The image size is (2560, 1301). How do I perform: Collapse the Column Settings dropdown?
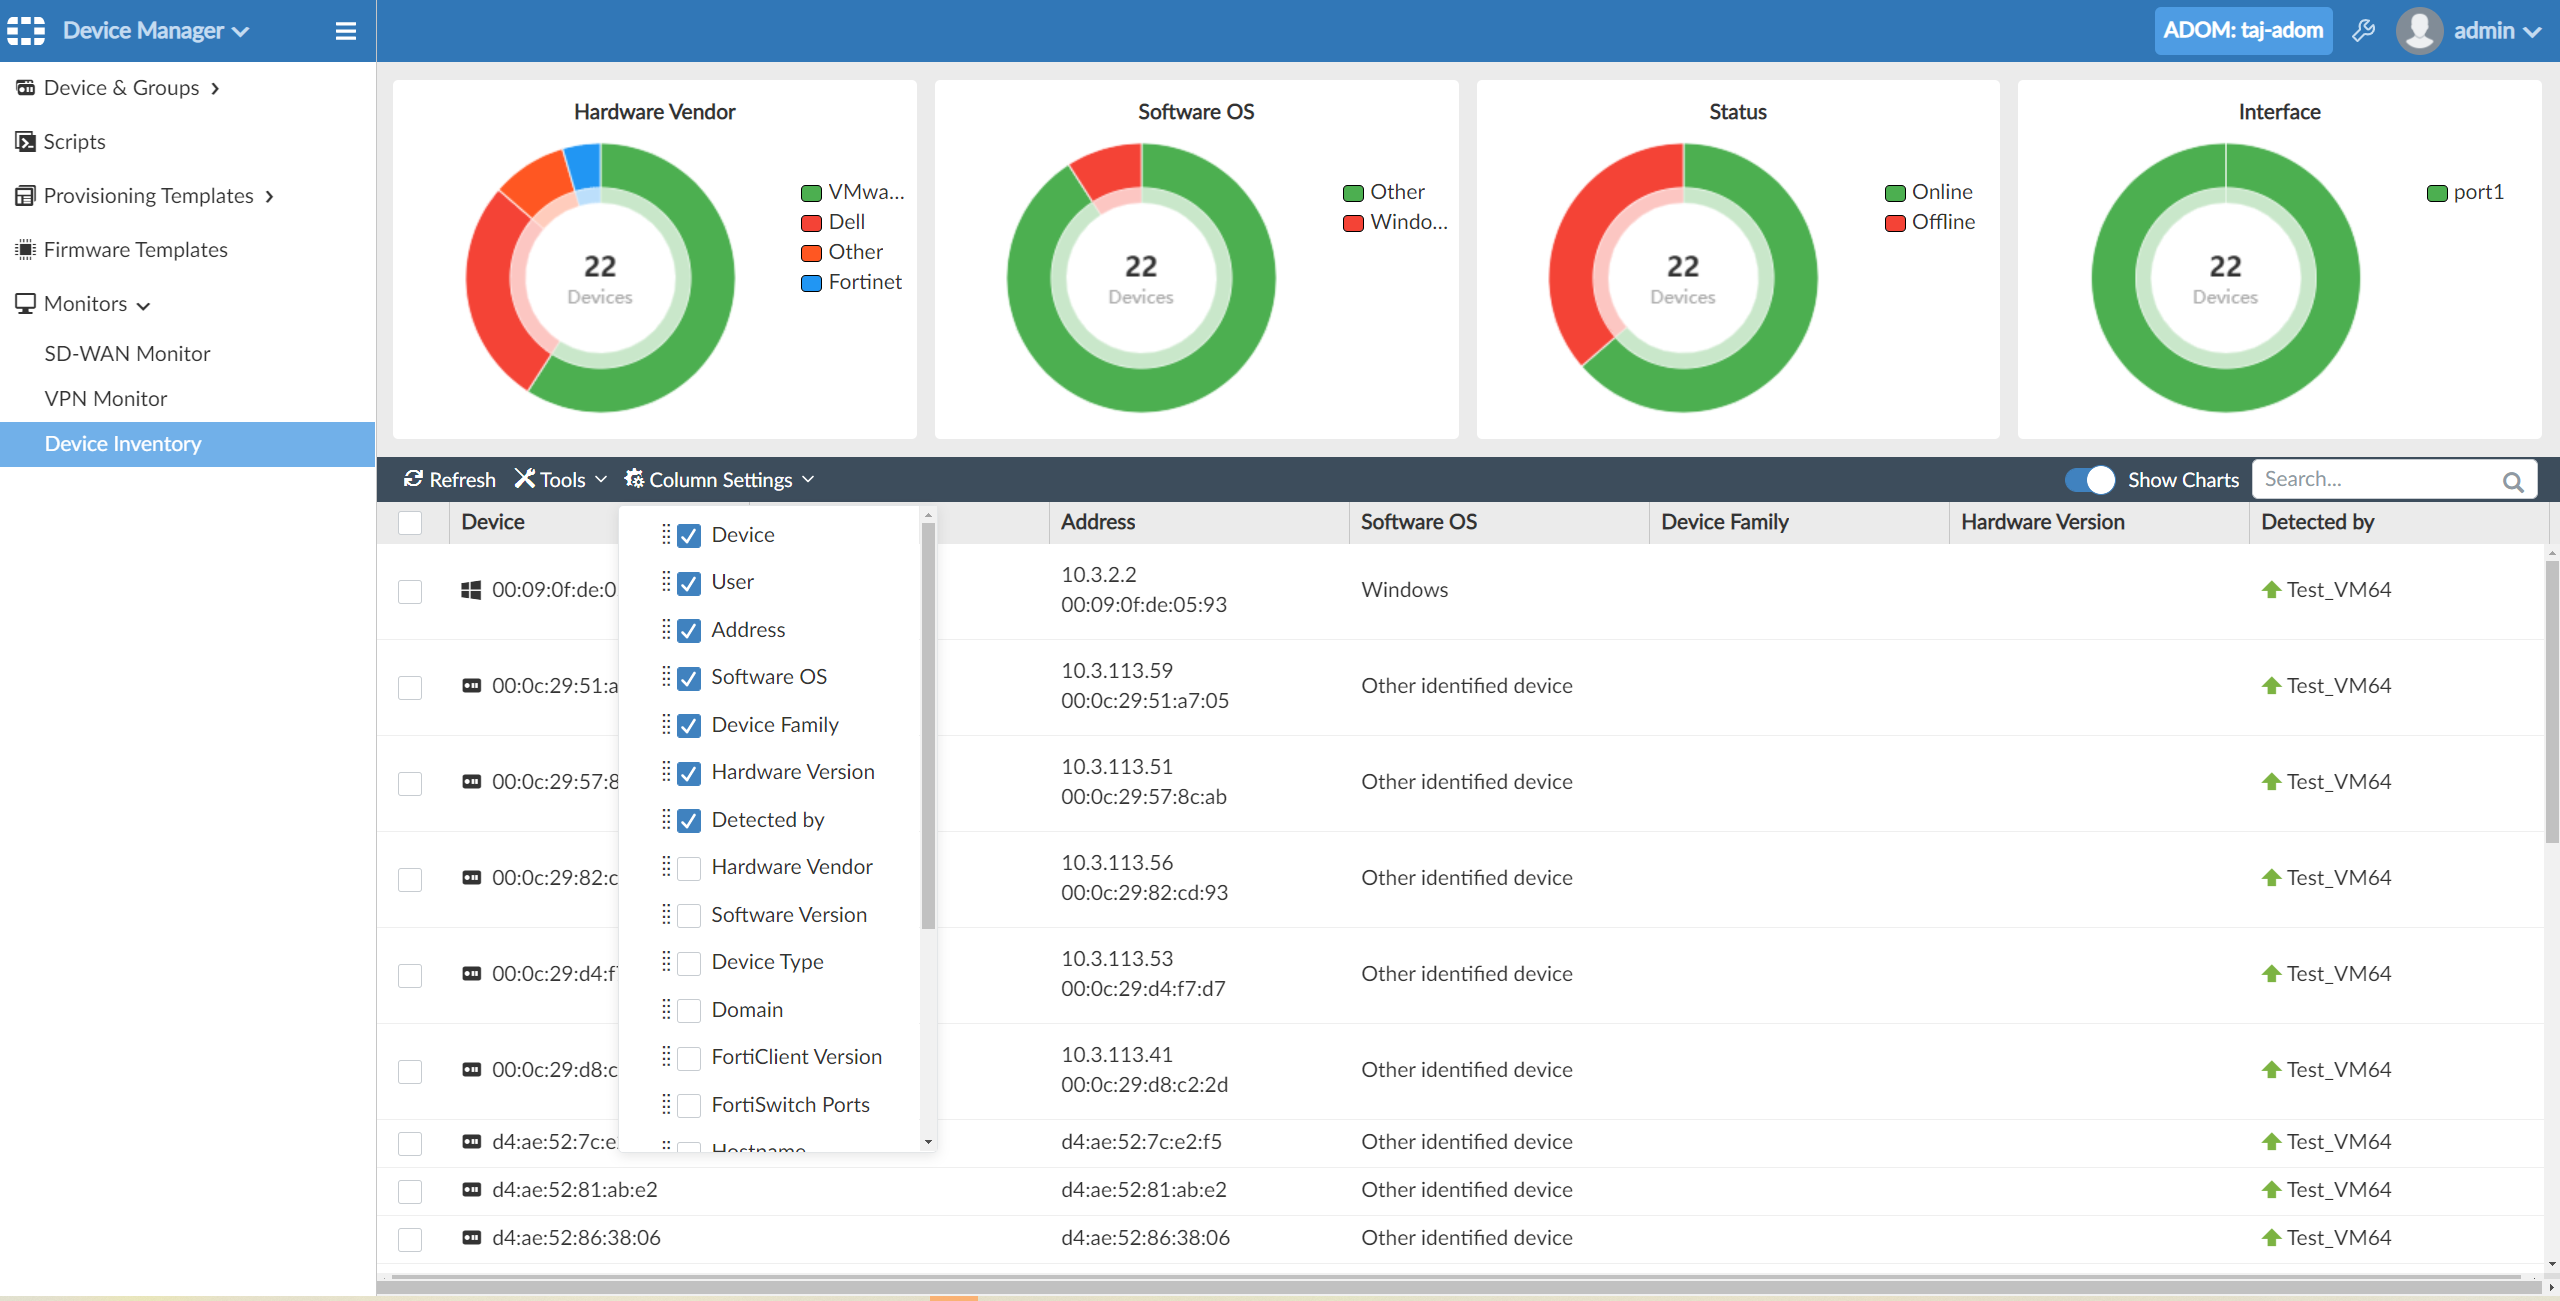[x=719, y=480]
